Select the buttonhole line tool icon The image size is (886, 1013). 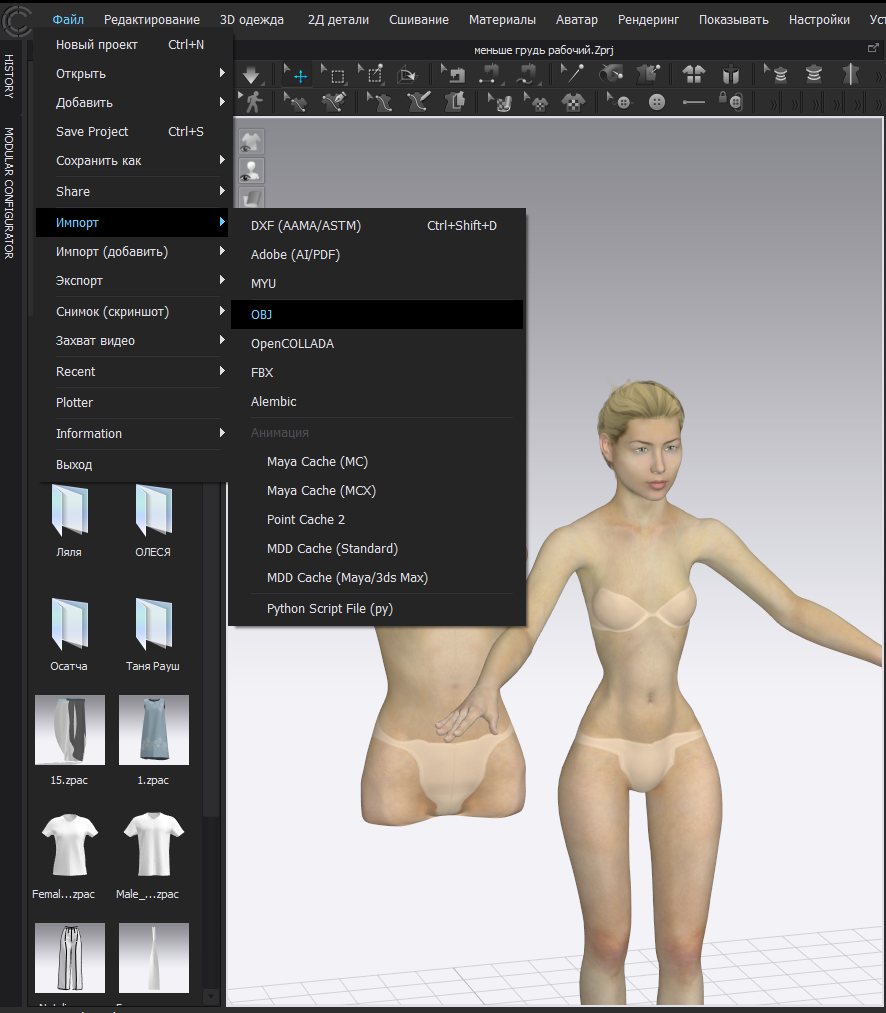coord(693,102)
